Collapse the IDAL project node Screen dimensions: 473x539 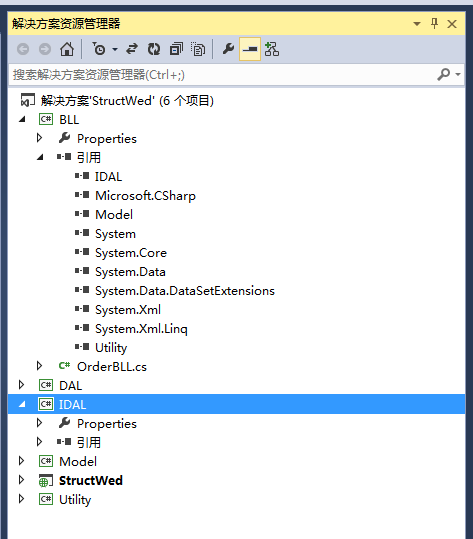[22, 404]
